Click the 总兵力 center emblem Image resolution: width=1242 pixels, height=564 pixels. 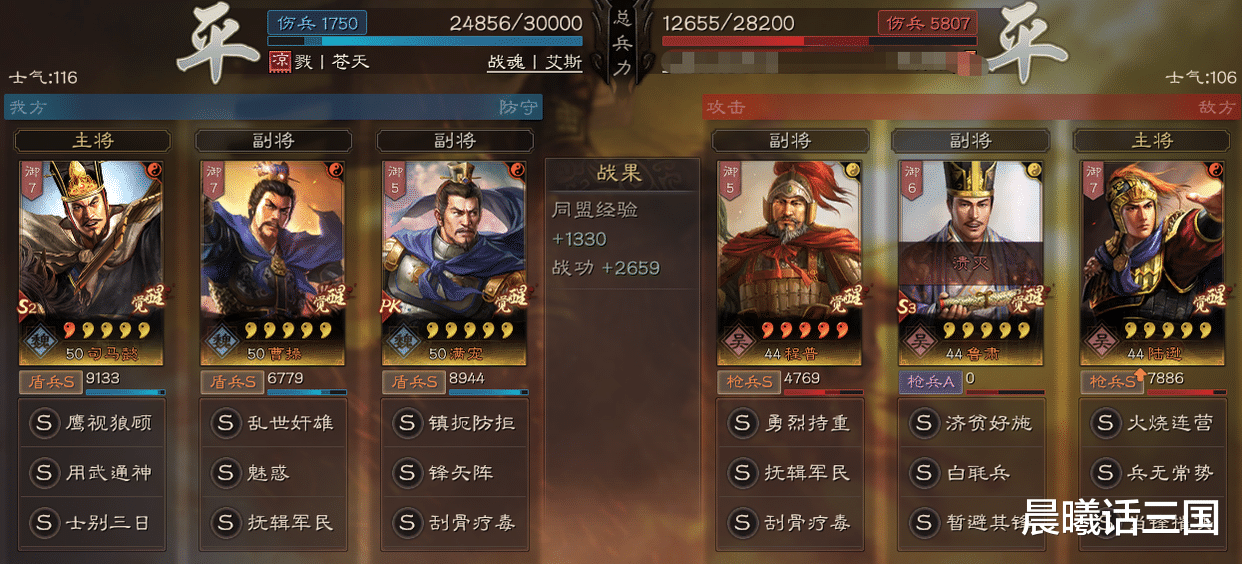point(621,47)
